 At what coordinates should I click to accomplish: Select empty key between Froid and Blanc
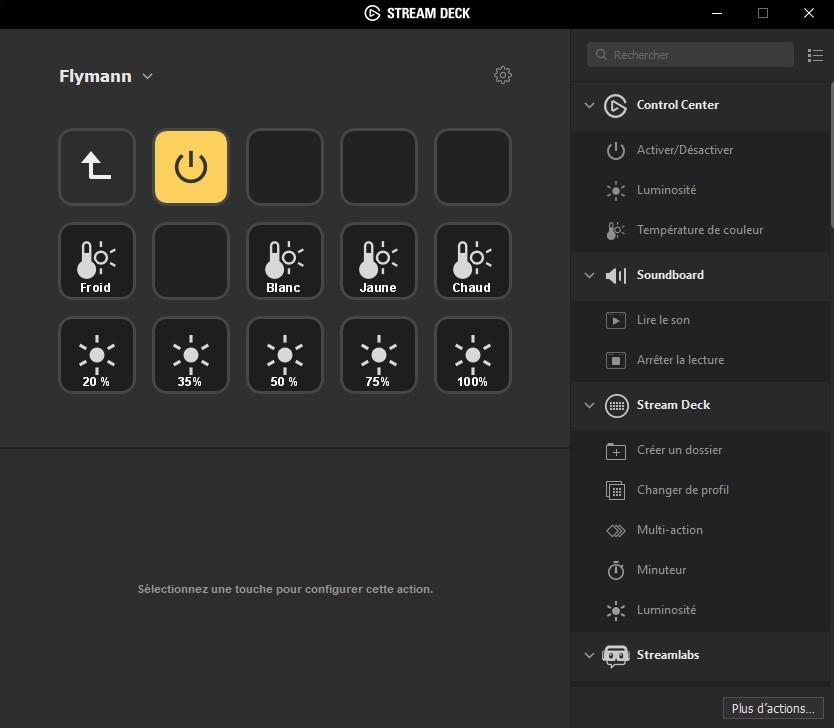(x=191, y=261)
